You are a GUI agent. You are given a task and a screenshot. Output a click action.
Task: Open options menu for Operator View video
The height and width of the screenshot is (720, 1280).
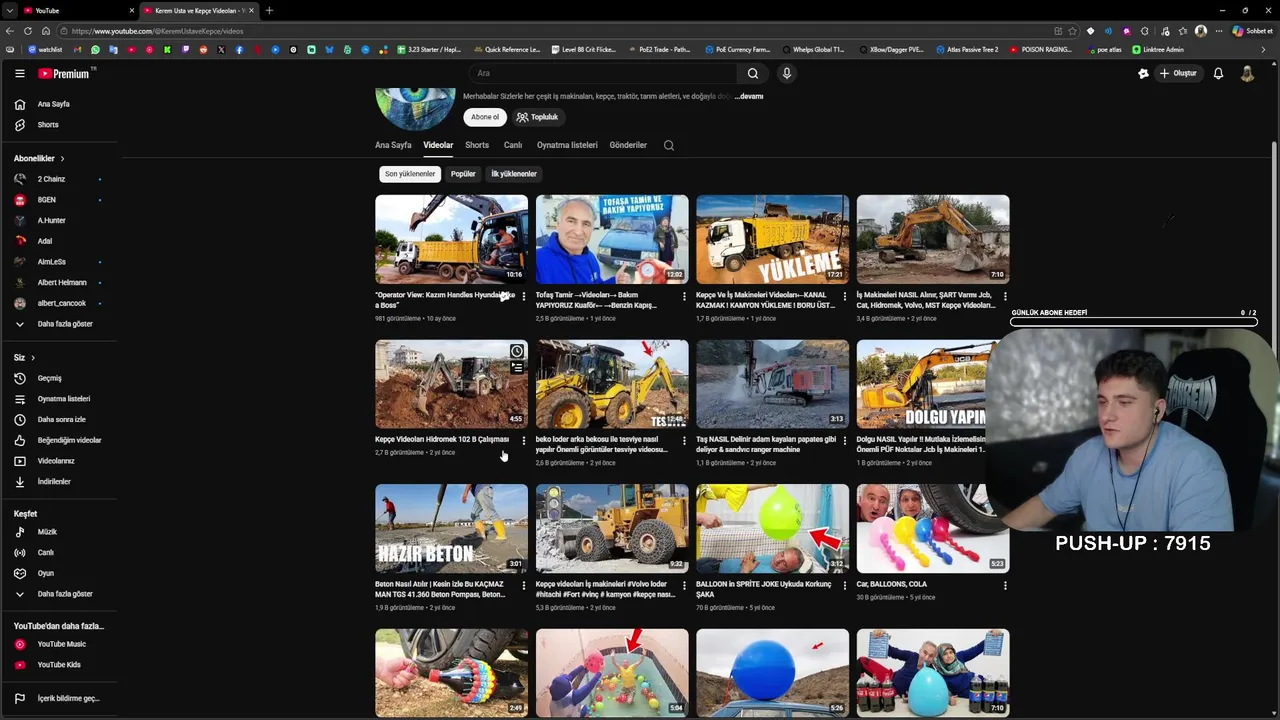(523, 297)
